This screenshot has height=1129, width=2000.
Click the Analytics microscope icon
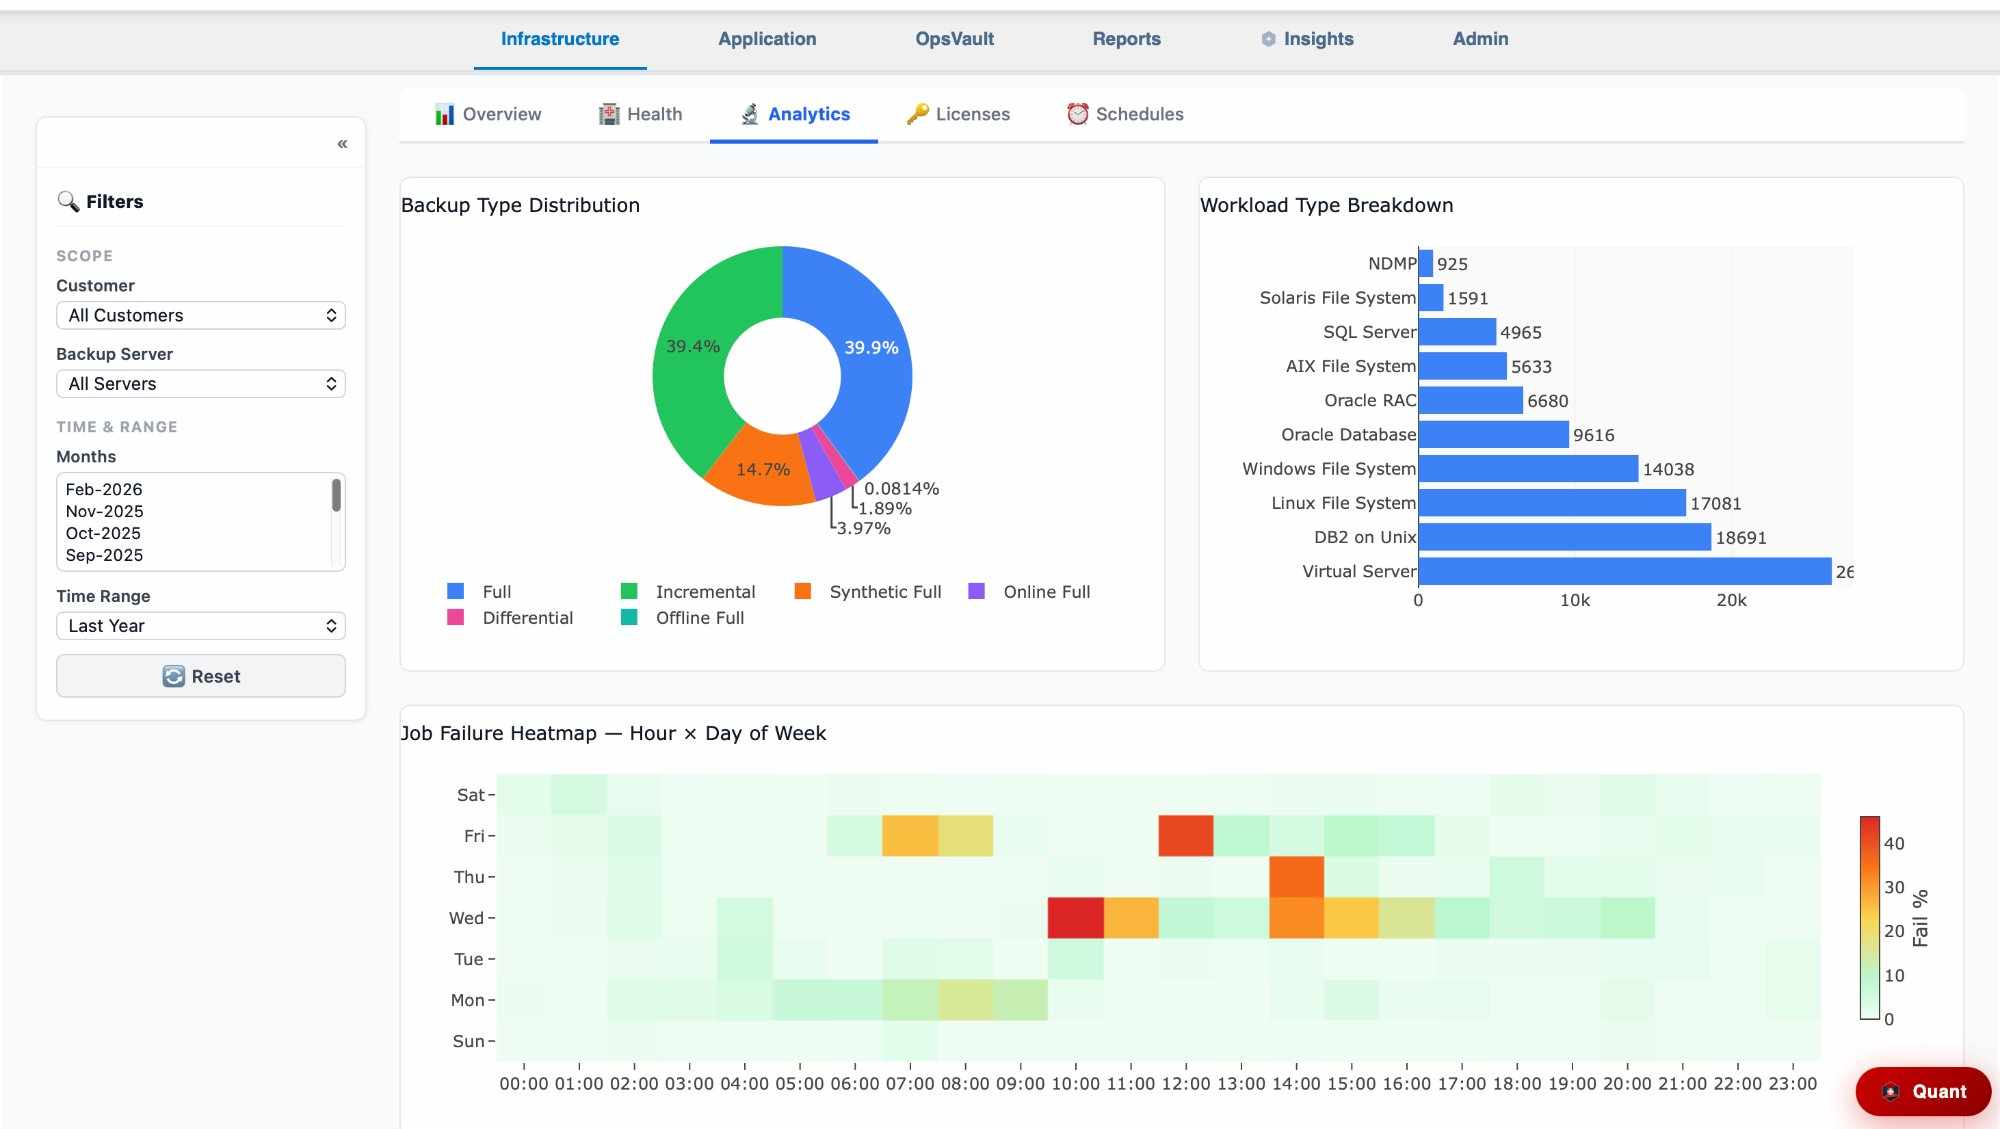click(750, 114)
